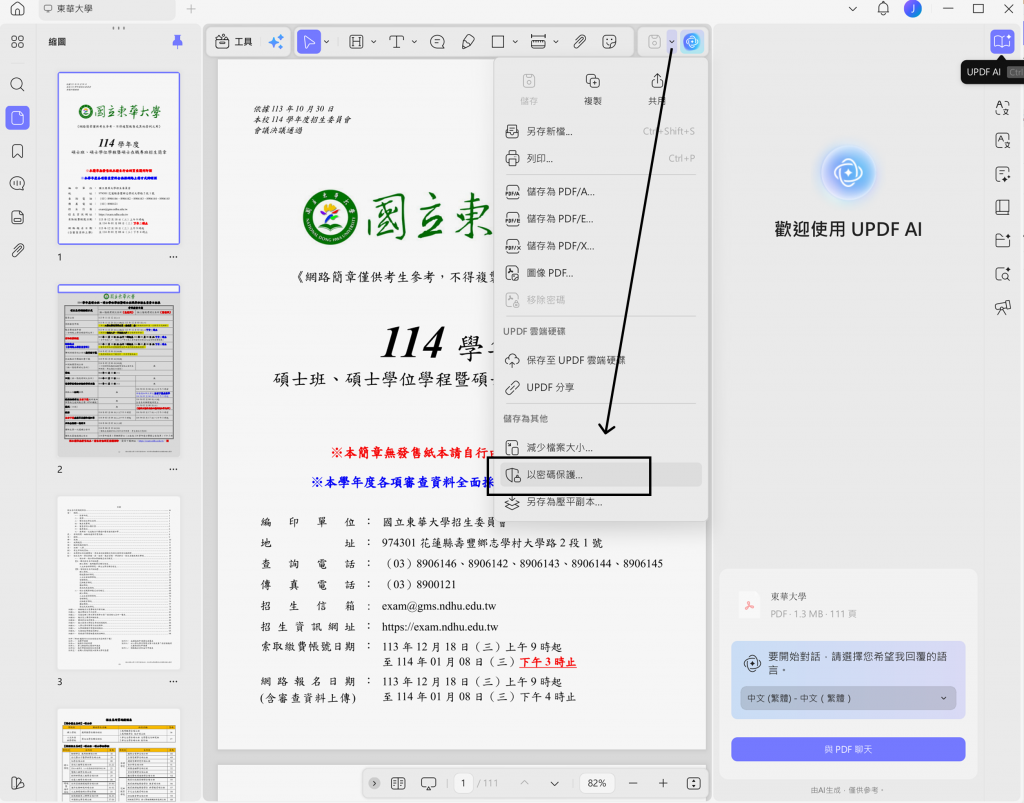
Task: Start slideshow presentation icon
Action: (428, 783)
